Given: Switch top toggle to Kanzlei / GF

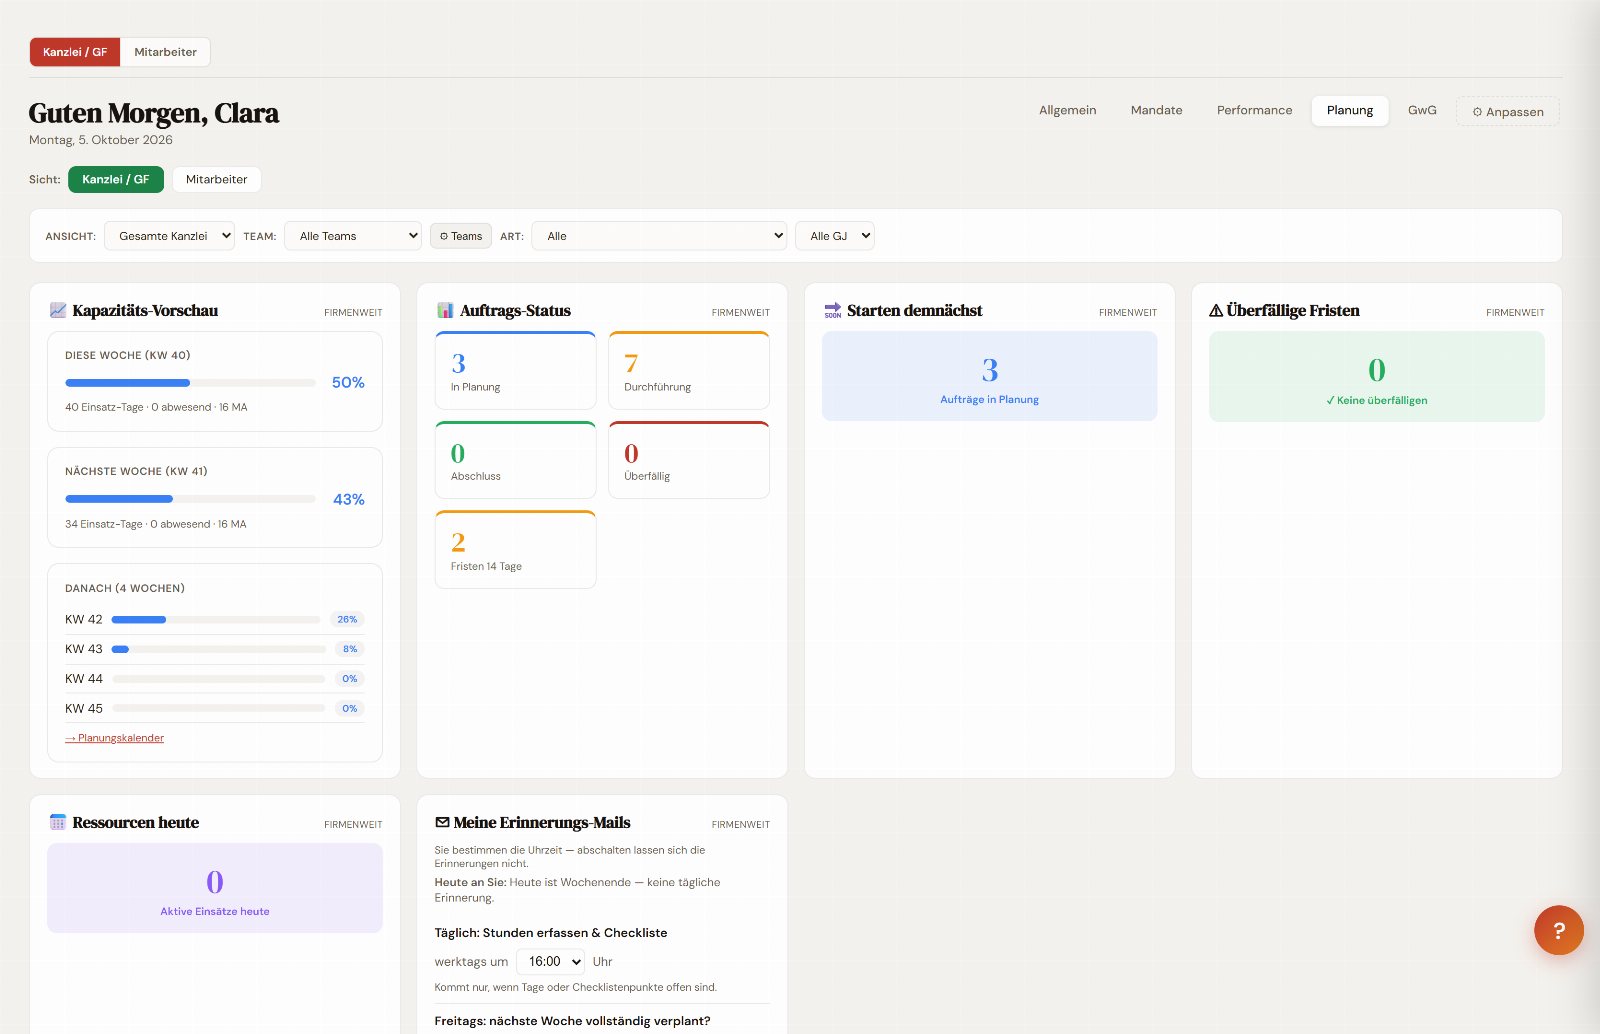Looking at the screenshot, I should pyautogui.click(x=75, y=52).
